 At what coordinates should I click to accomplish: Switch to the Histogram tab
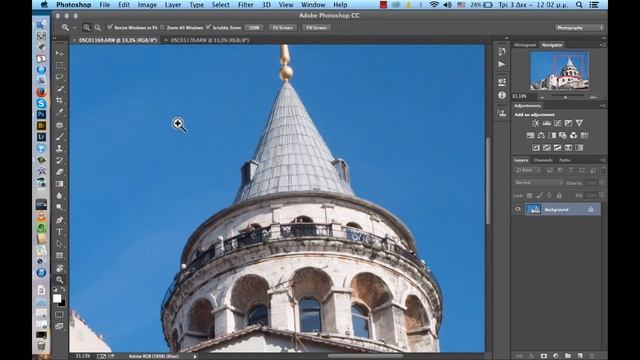coord(525,45)
